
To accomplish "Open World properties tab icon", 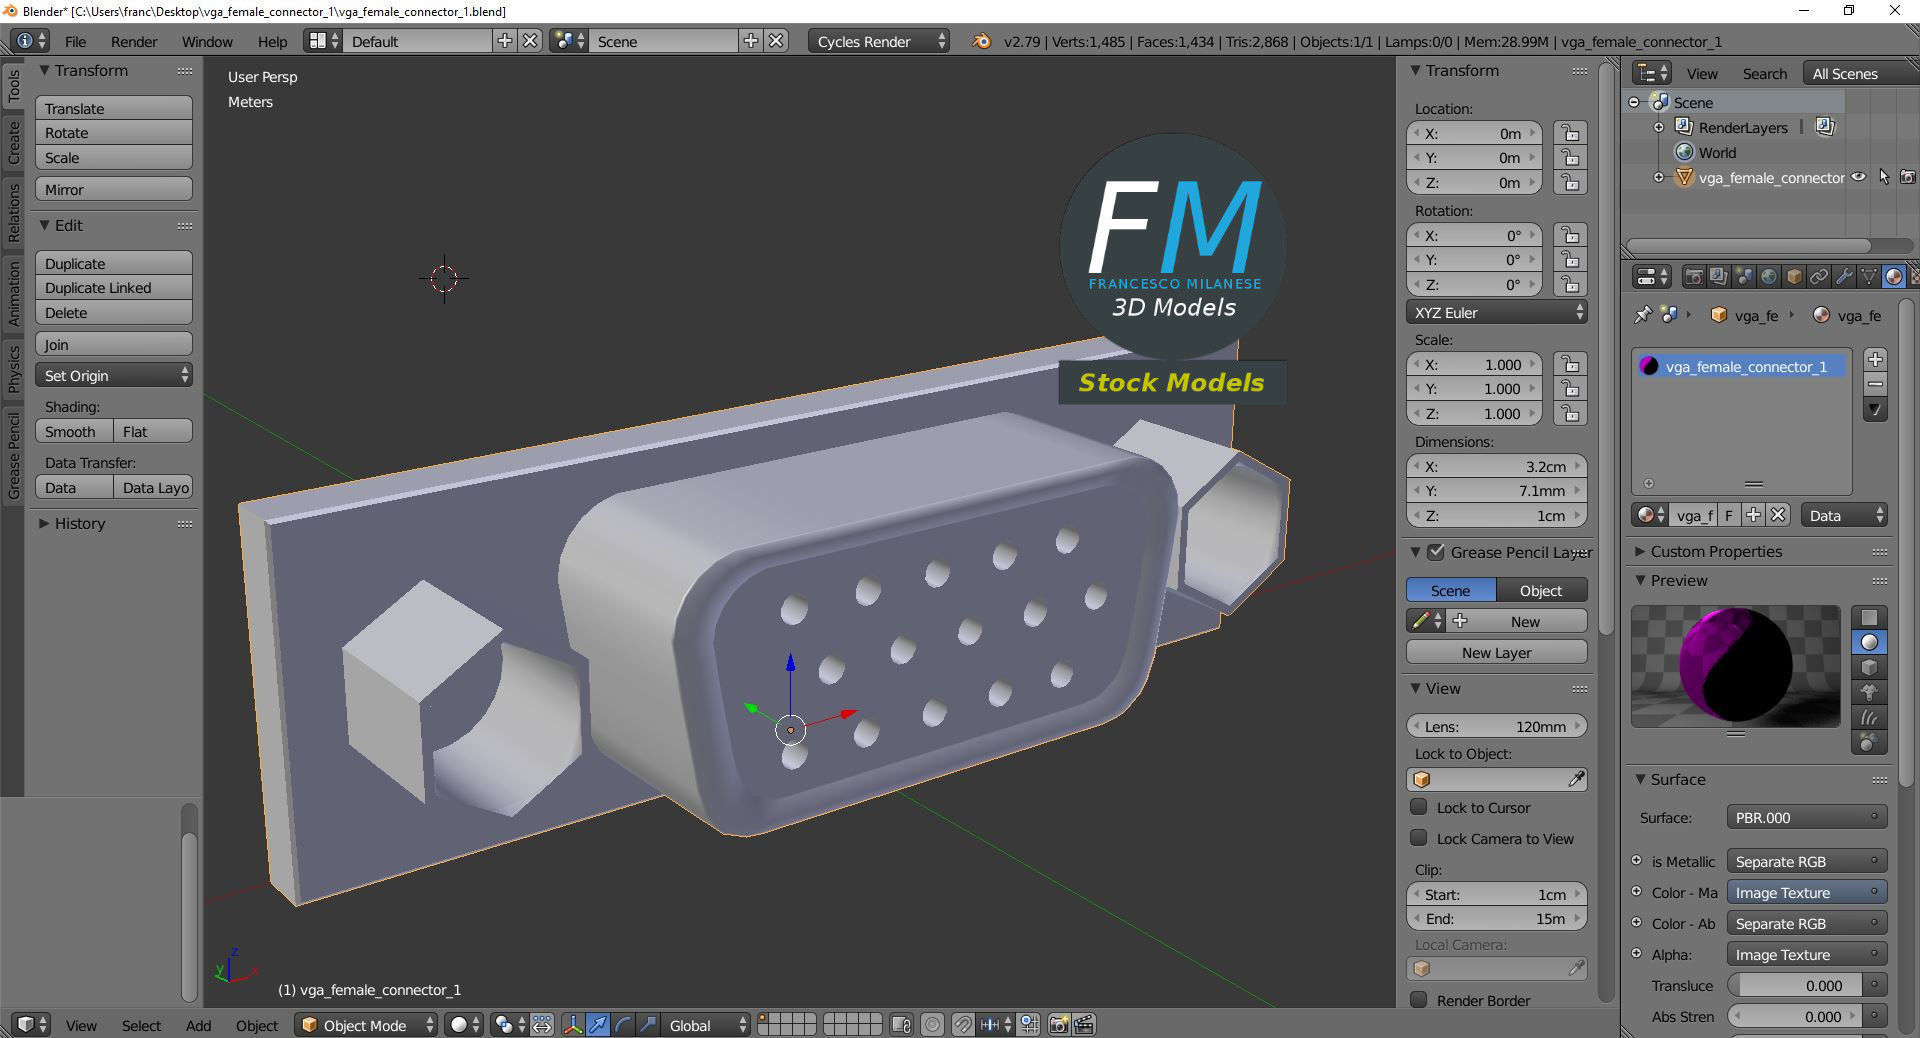I will coord(1769,277).
